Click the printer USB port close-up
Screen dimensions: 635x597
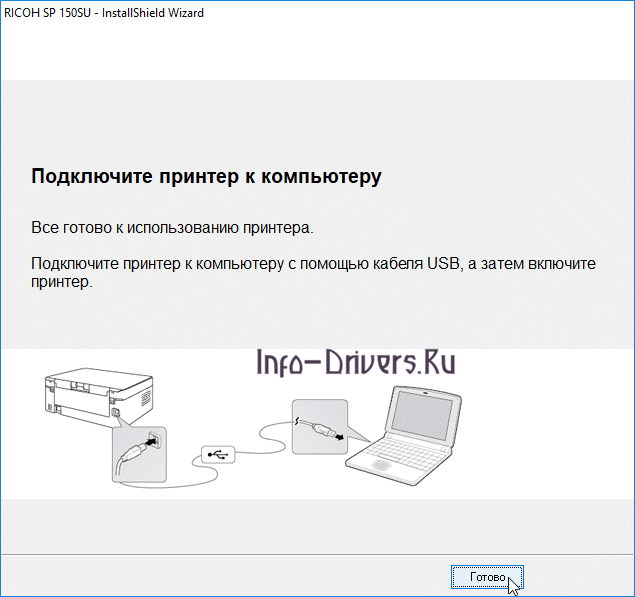[x=139, y=454]
